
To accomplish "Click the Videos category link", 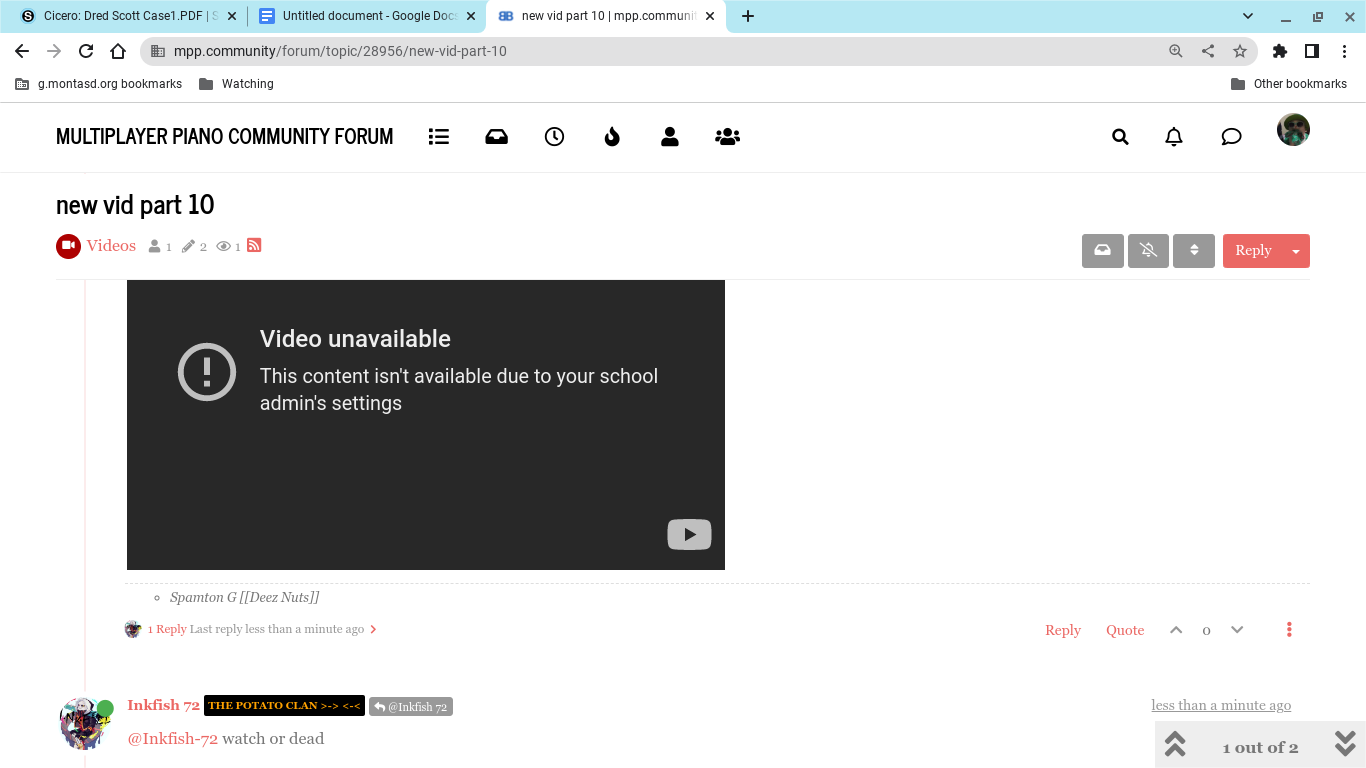I will pyautogui.click(x=111, y=246).
